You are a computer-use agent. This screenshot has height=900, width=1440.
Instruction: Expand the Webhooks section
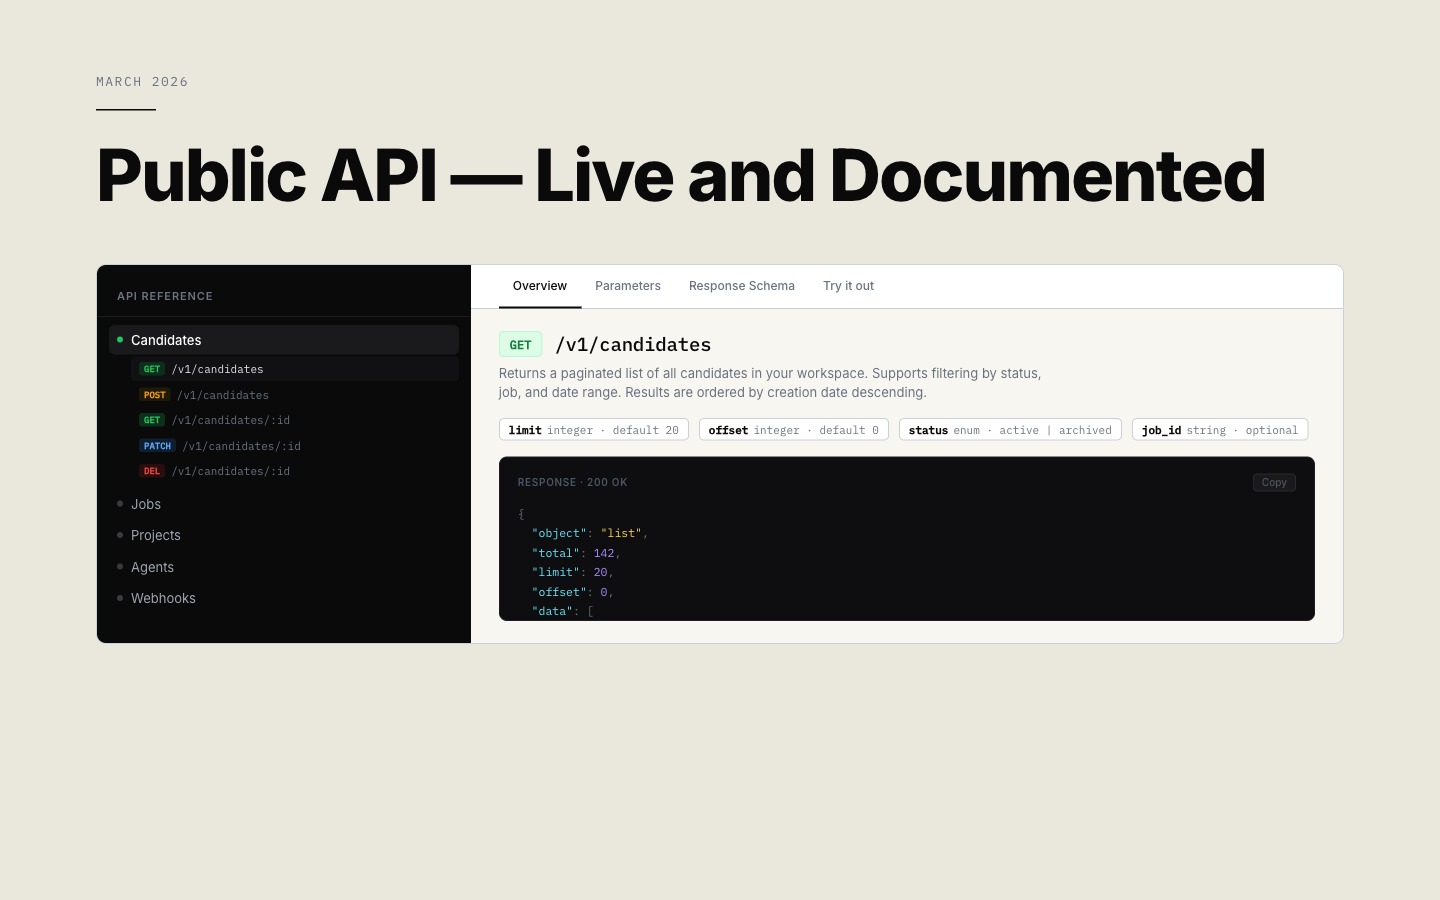coord(284,598)
